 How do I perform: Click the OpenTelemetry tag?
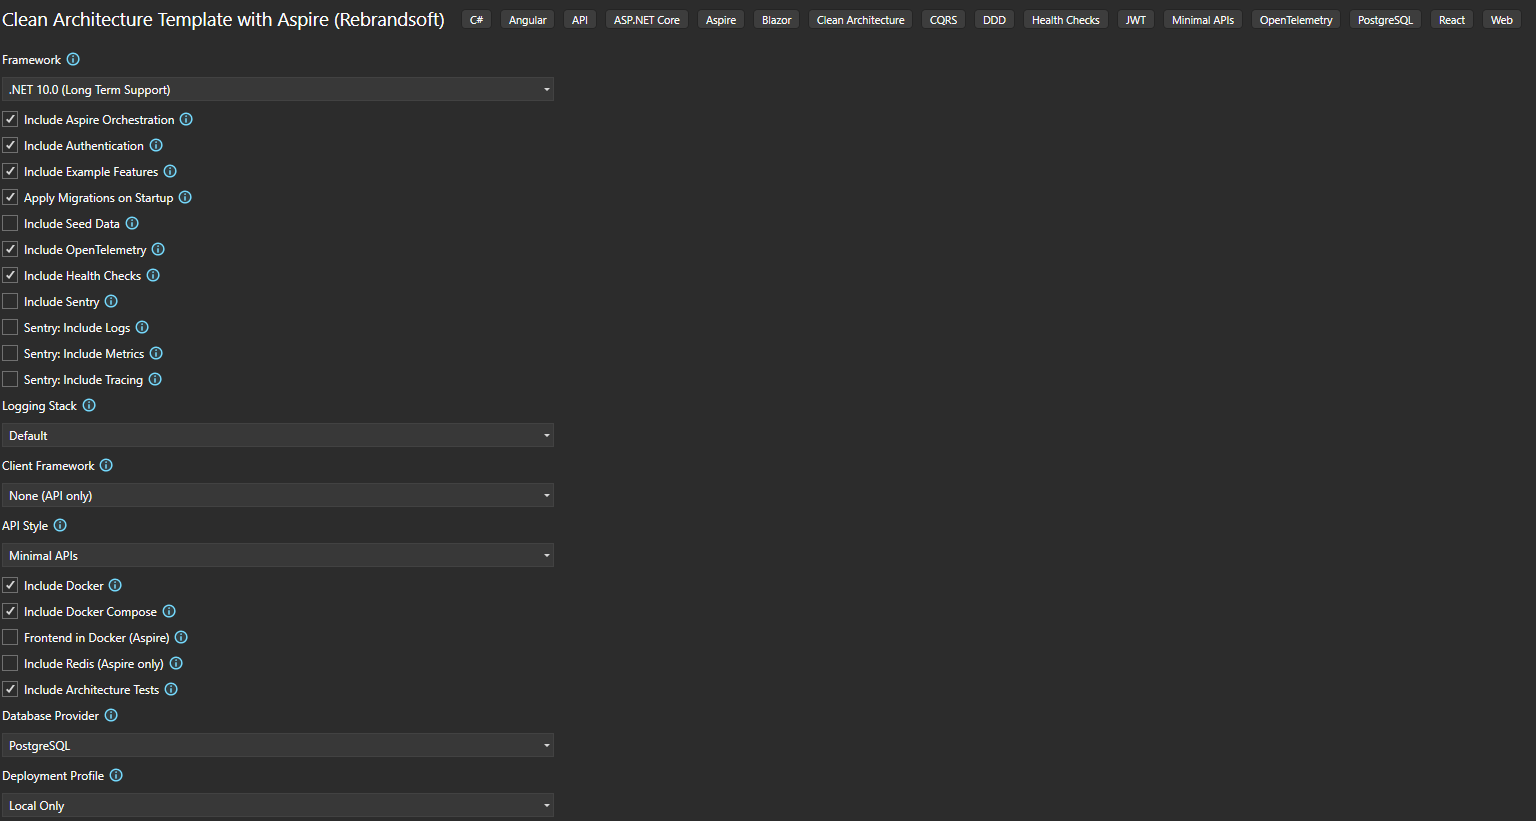coord(1296,20)
